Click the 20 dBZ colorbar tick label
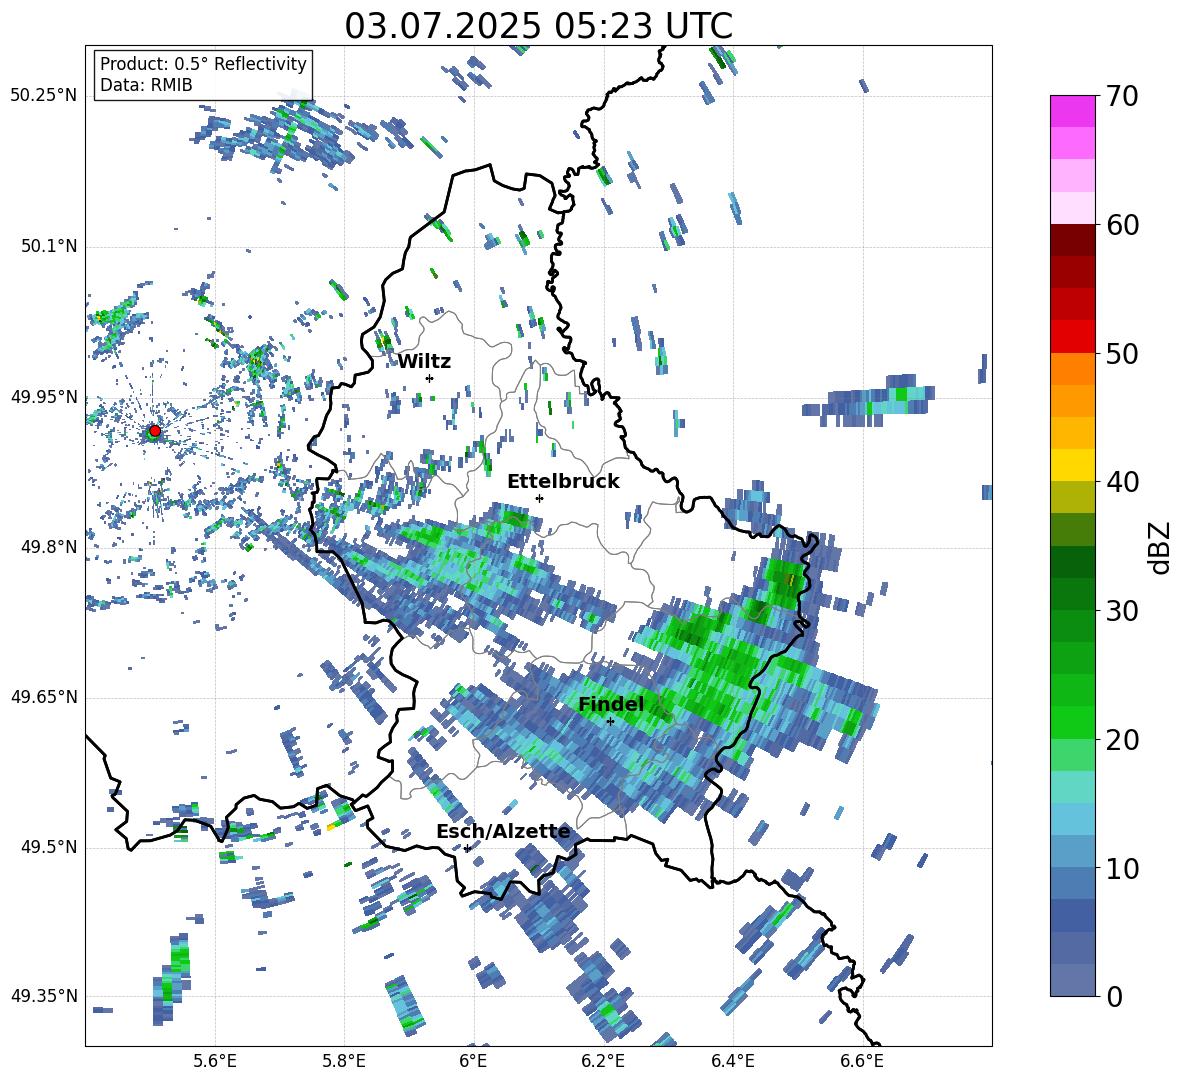 tap(1121, 740)
